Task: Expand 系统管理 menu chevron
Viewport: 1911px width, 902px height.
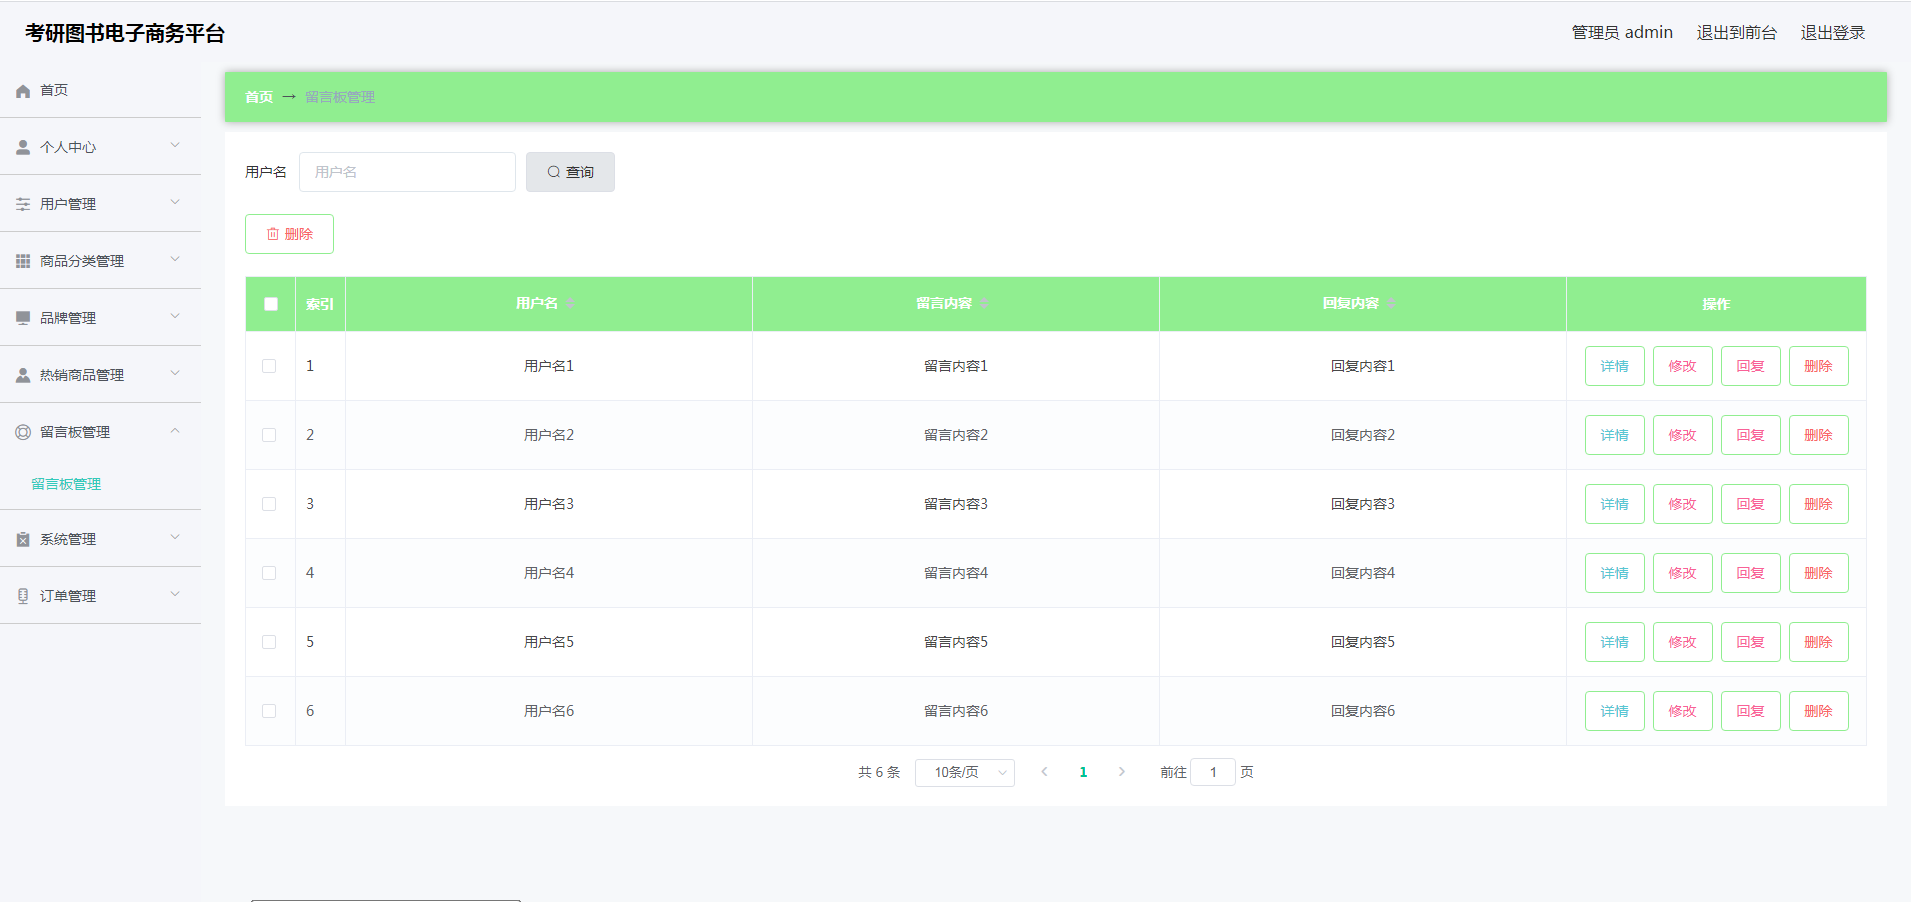Action: pyautogui.click(x=175, y=538)
